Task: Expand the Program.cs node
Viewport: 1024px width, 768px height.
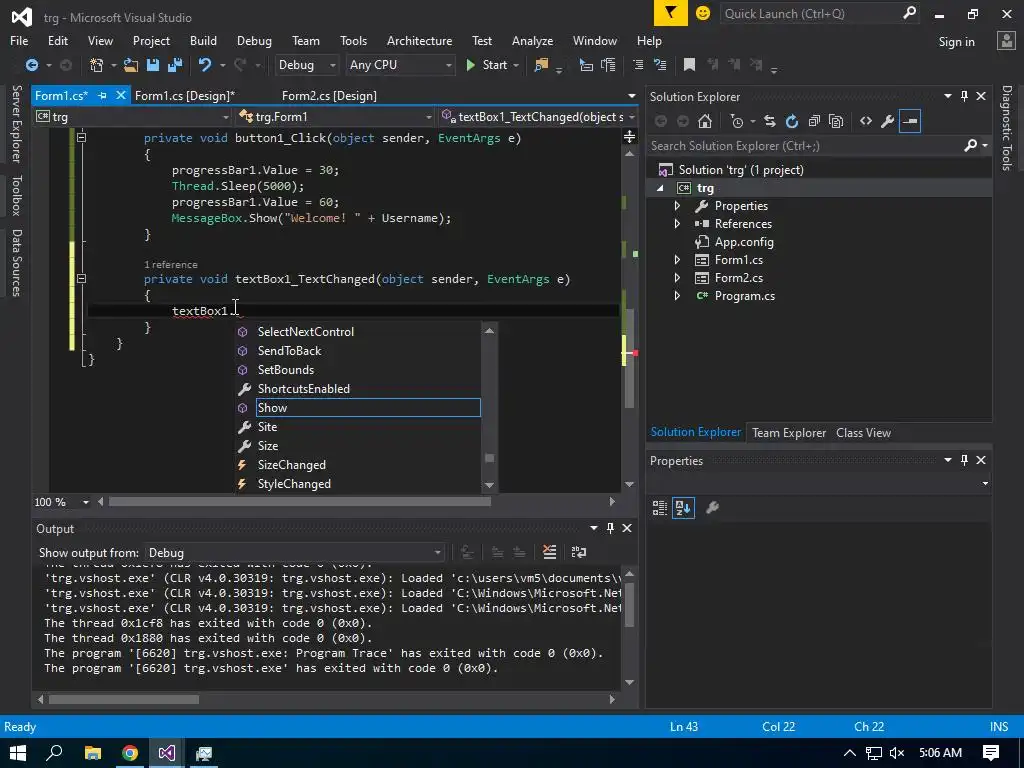Action: pos(677,296)
